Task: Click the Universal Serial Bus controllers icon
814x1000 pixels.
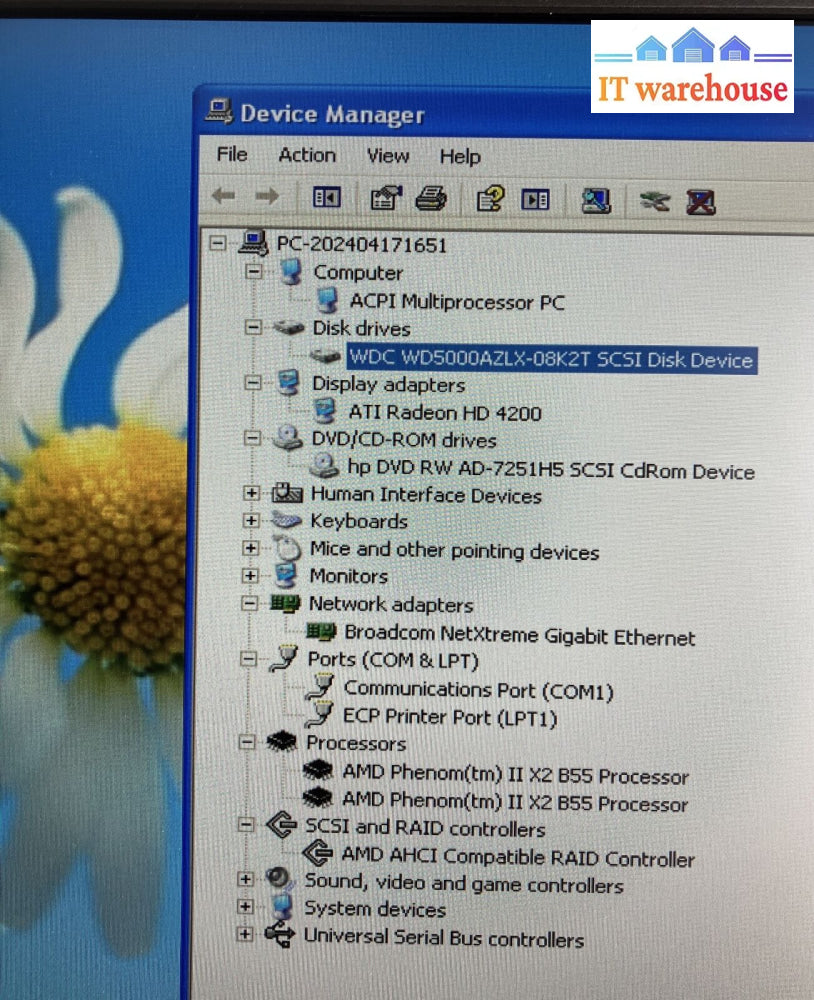Action: (x=279, y=934)
